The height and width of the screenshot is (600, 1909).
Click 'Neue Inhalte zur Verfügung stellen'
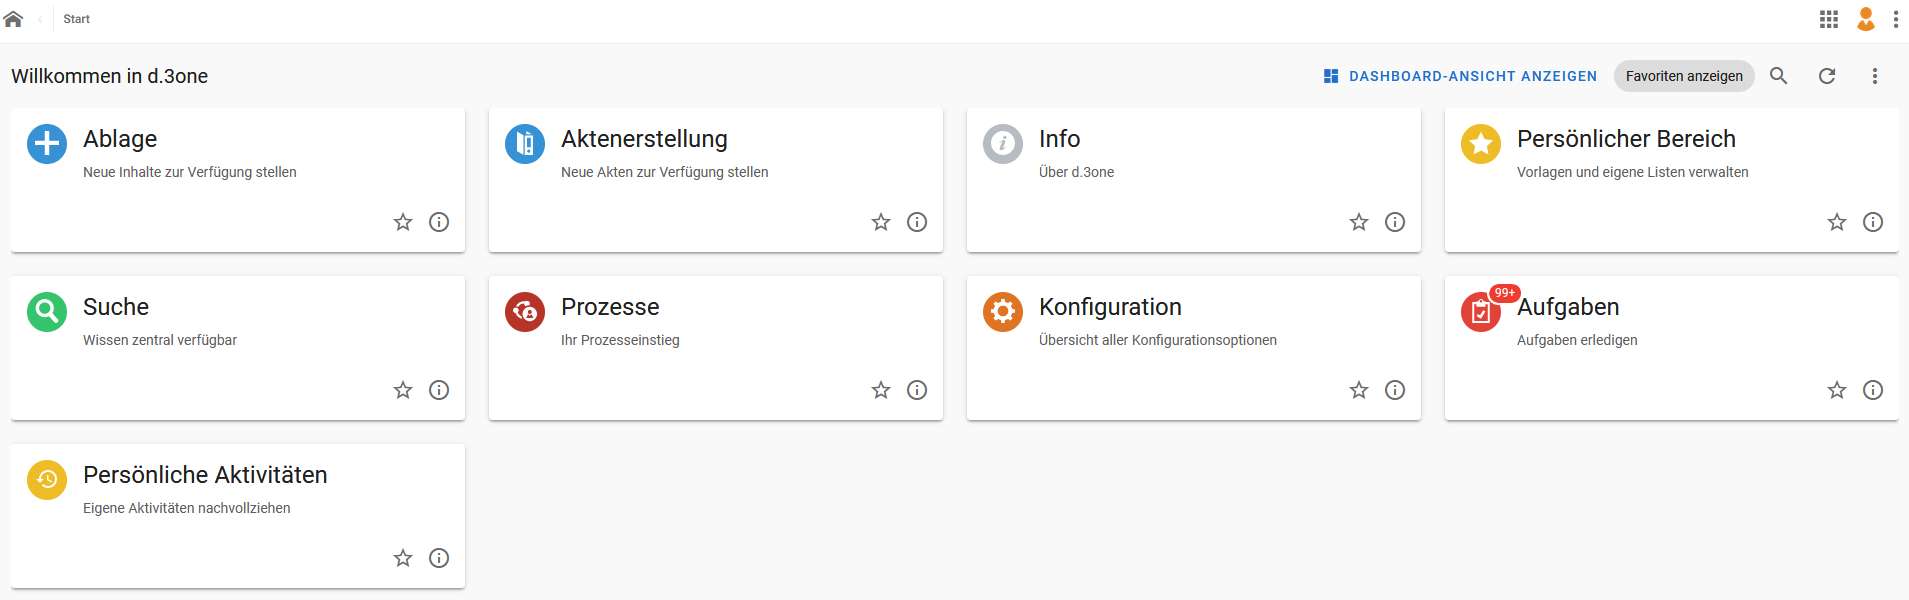pyautogui.click(x=190, y=172)
